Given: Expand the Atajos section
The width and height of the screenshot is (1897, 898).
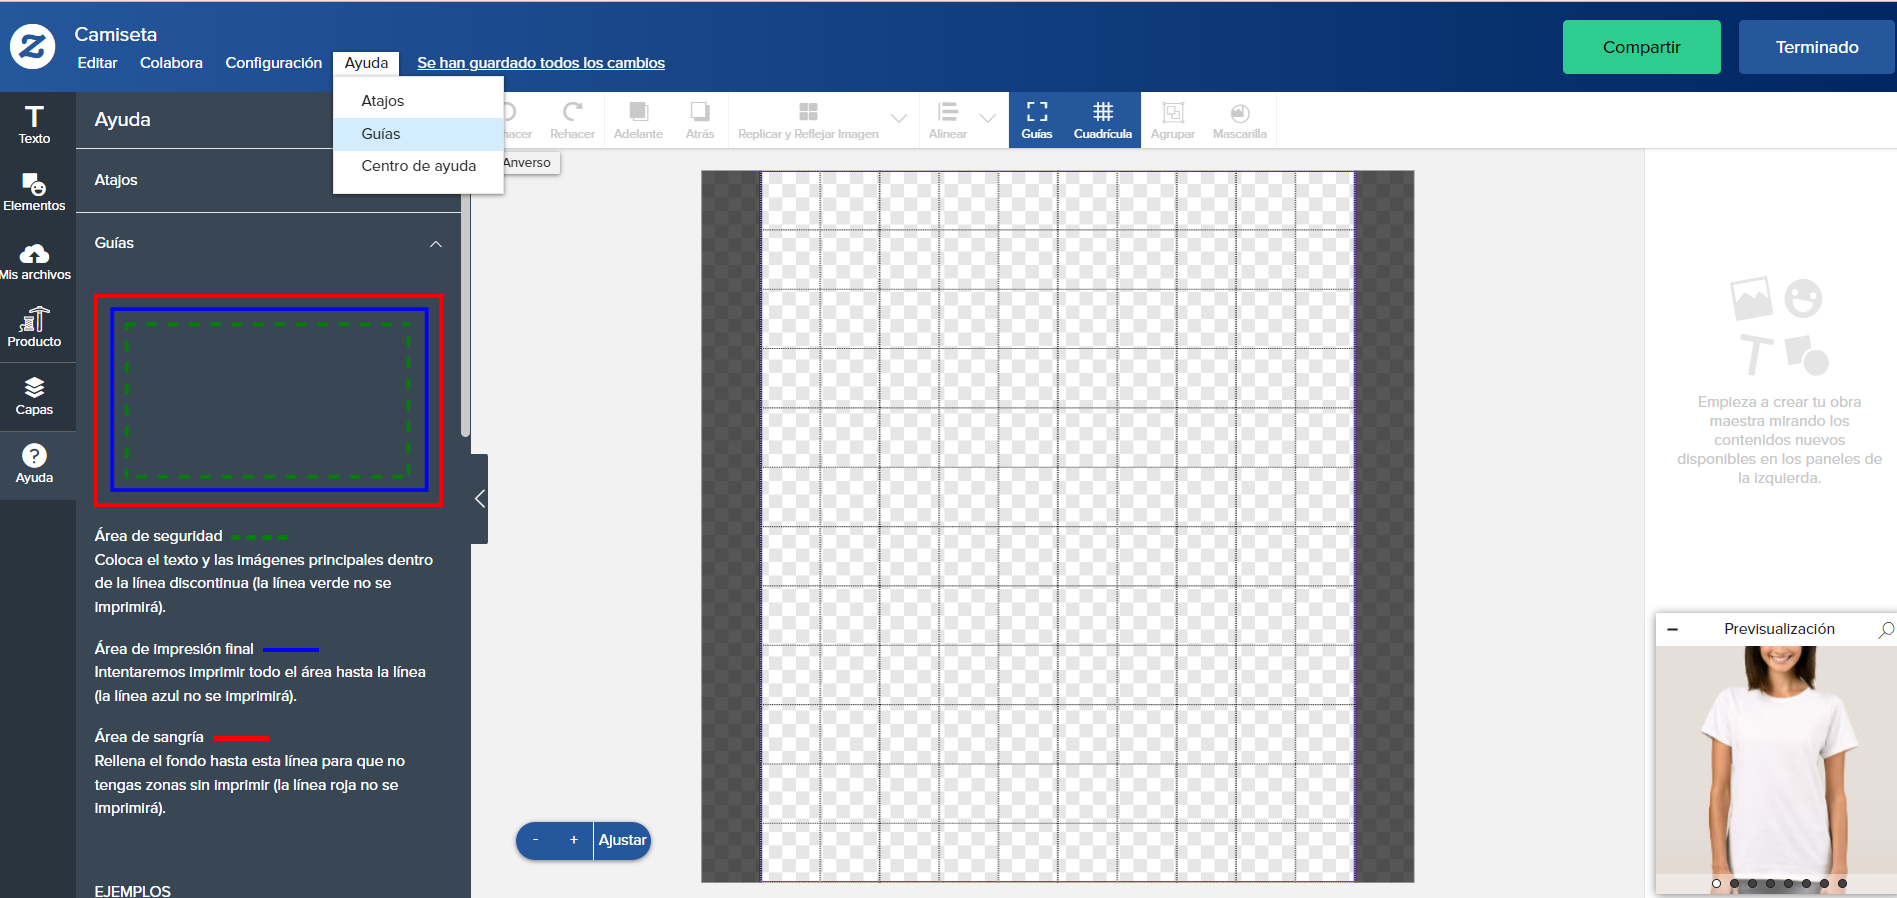Looking at the screenshot, I should [x=268, y=180].
